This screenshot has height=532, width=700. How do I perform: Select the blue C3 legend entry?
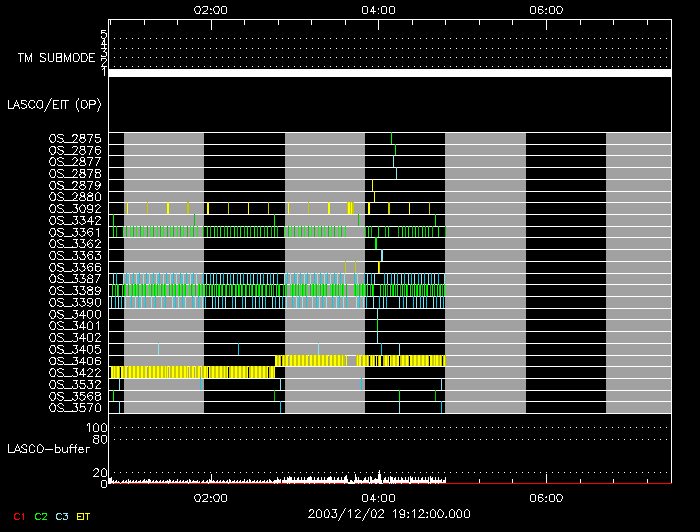(63, 515)
